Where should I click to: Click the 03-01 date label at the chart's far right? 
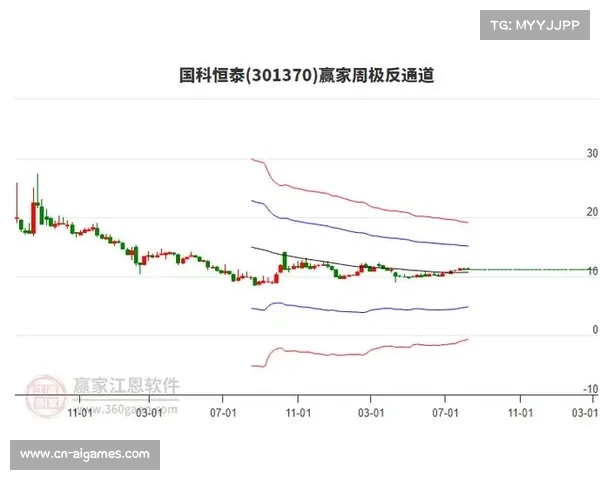tap(584, 413)
